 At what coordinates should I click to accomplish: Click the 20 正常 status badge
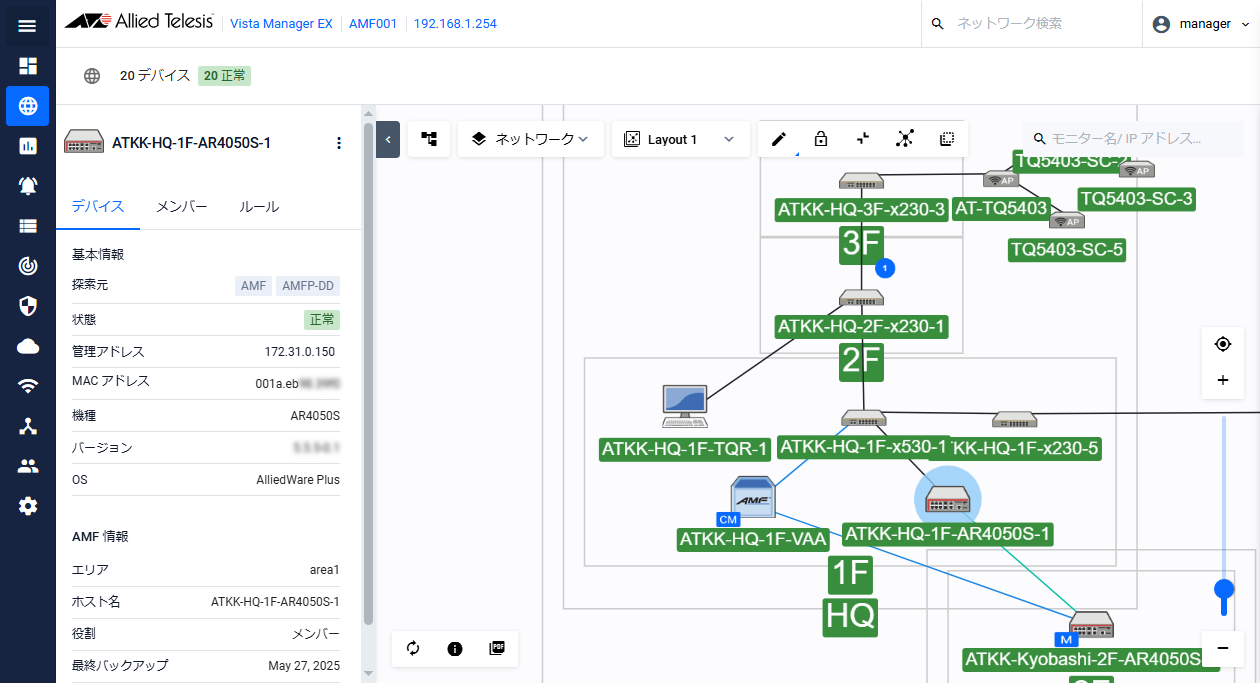[224, 75]
